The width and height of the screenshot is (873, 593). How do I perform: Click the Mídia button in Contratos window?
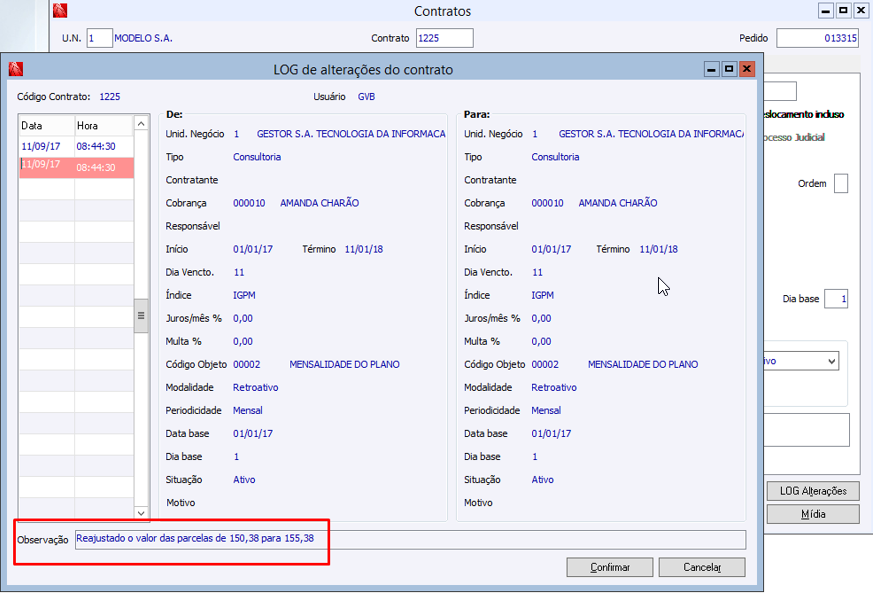click(x=813, y=514)
